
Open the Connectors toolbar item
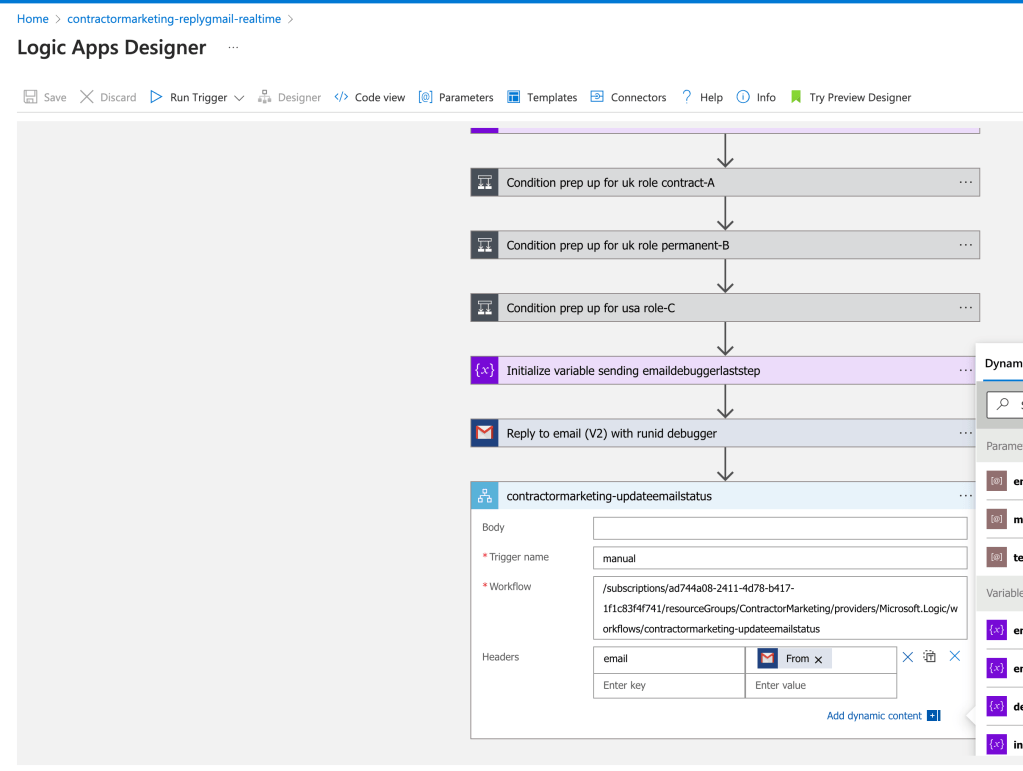tap(628, 97)
